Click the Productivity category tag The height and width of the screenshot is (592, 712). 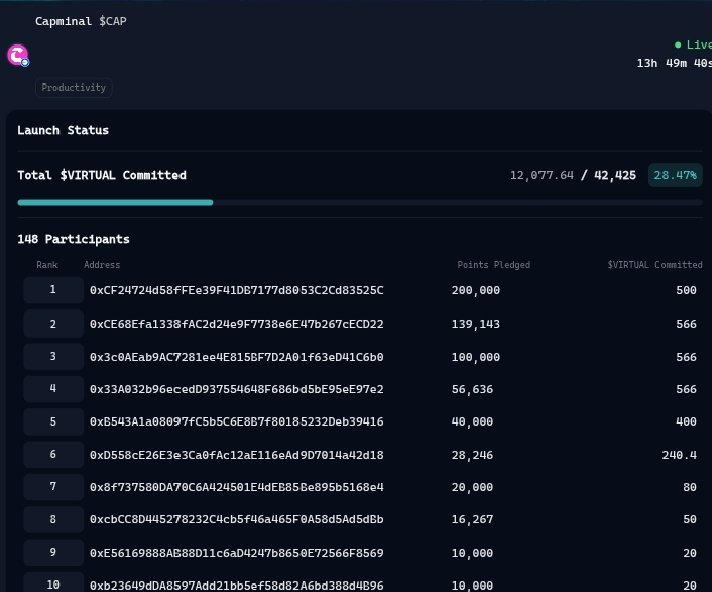(74, 88)
